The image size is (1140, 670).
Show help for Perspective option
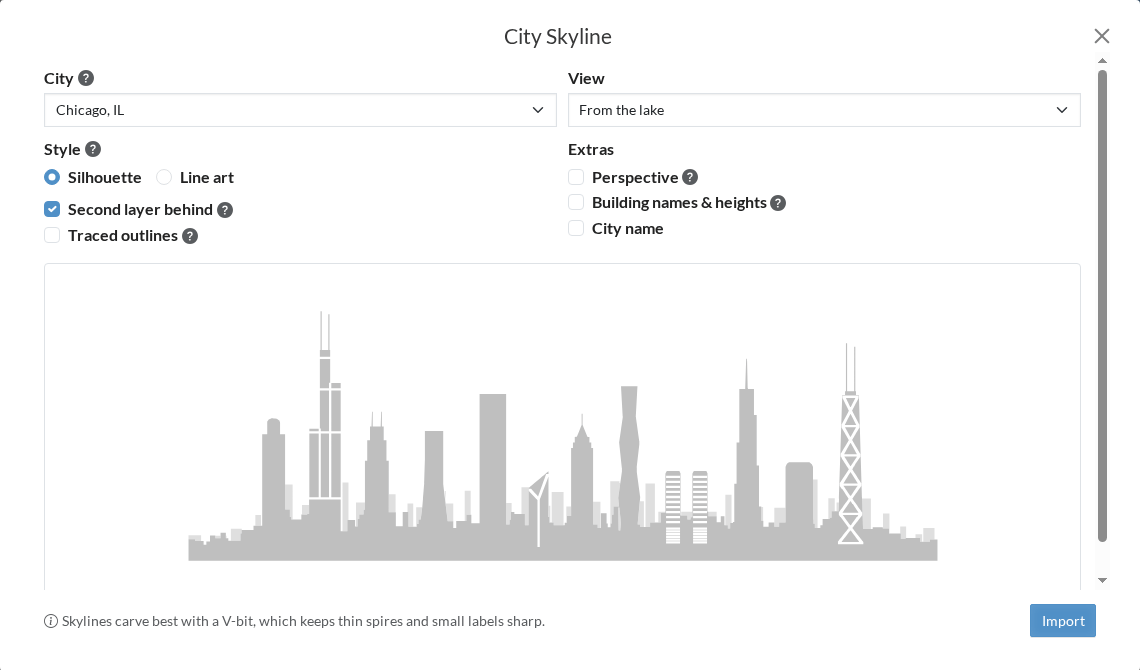pyautogui.click(x=690, y=177)
